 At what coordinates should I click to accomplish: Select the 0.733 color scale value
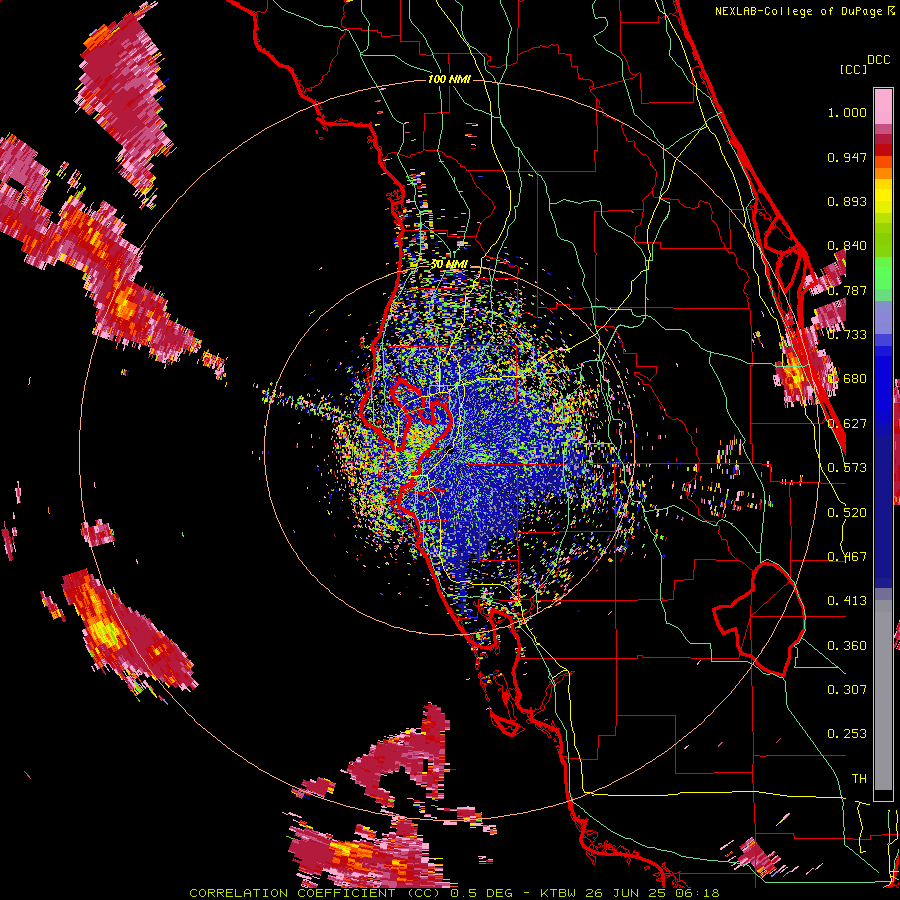click(847, 335)
